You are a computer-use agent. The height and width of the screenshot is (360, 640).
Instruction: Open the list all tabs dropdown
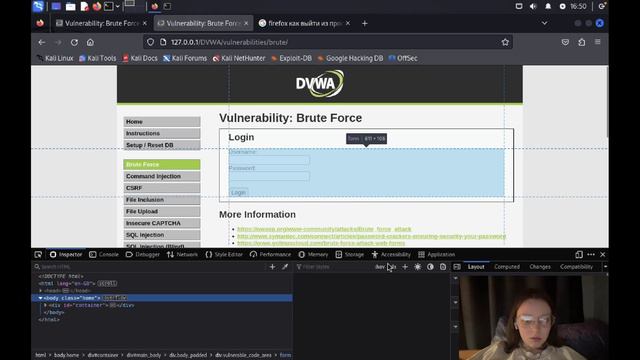(544, 23)
